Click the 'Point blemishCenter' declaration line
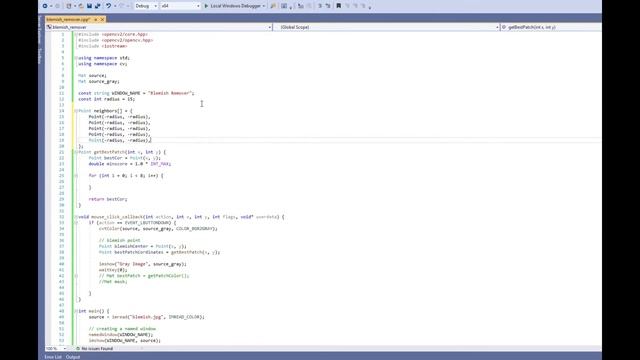 click(x=142, y=246)
